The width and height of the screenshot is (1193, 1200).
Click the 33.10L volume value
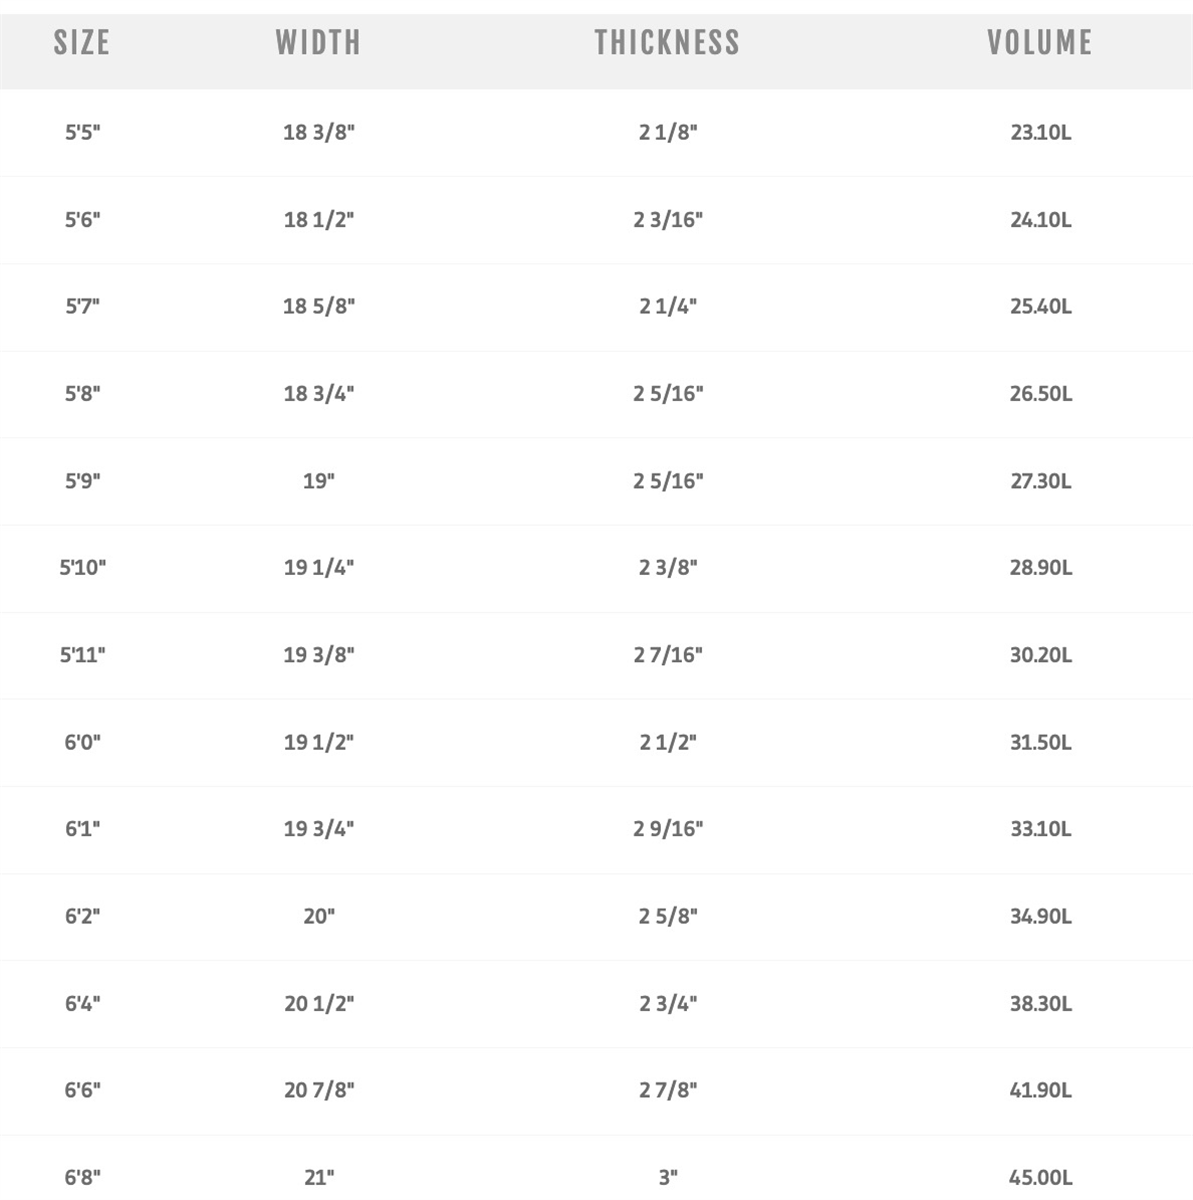pos(1040,829)
